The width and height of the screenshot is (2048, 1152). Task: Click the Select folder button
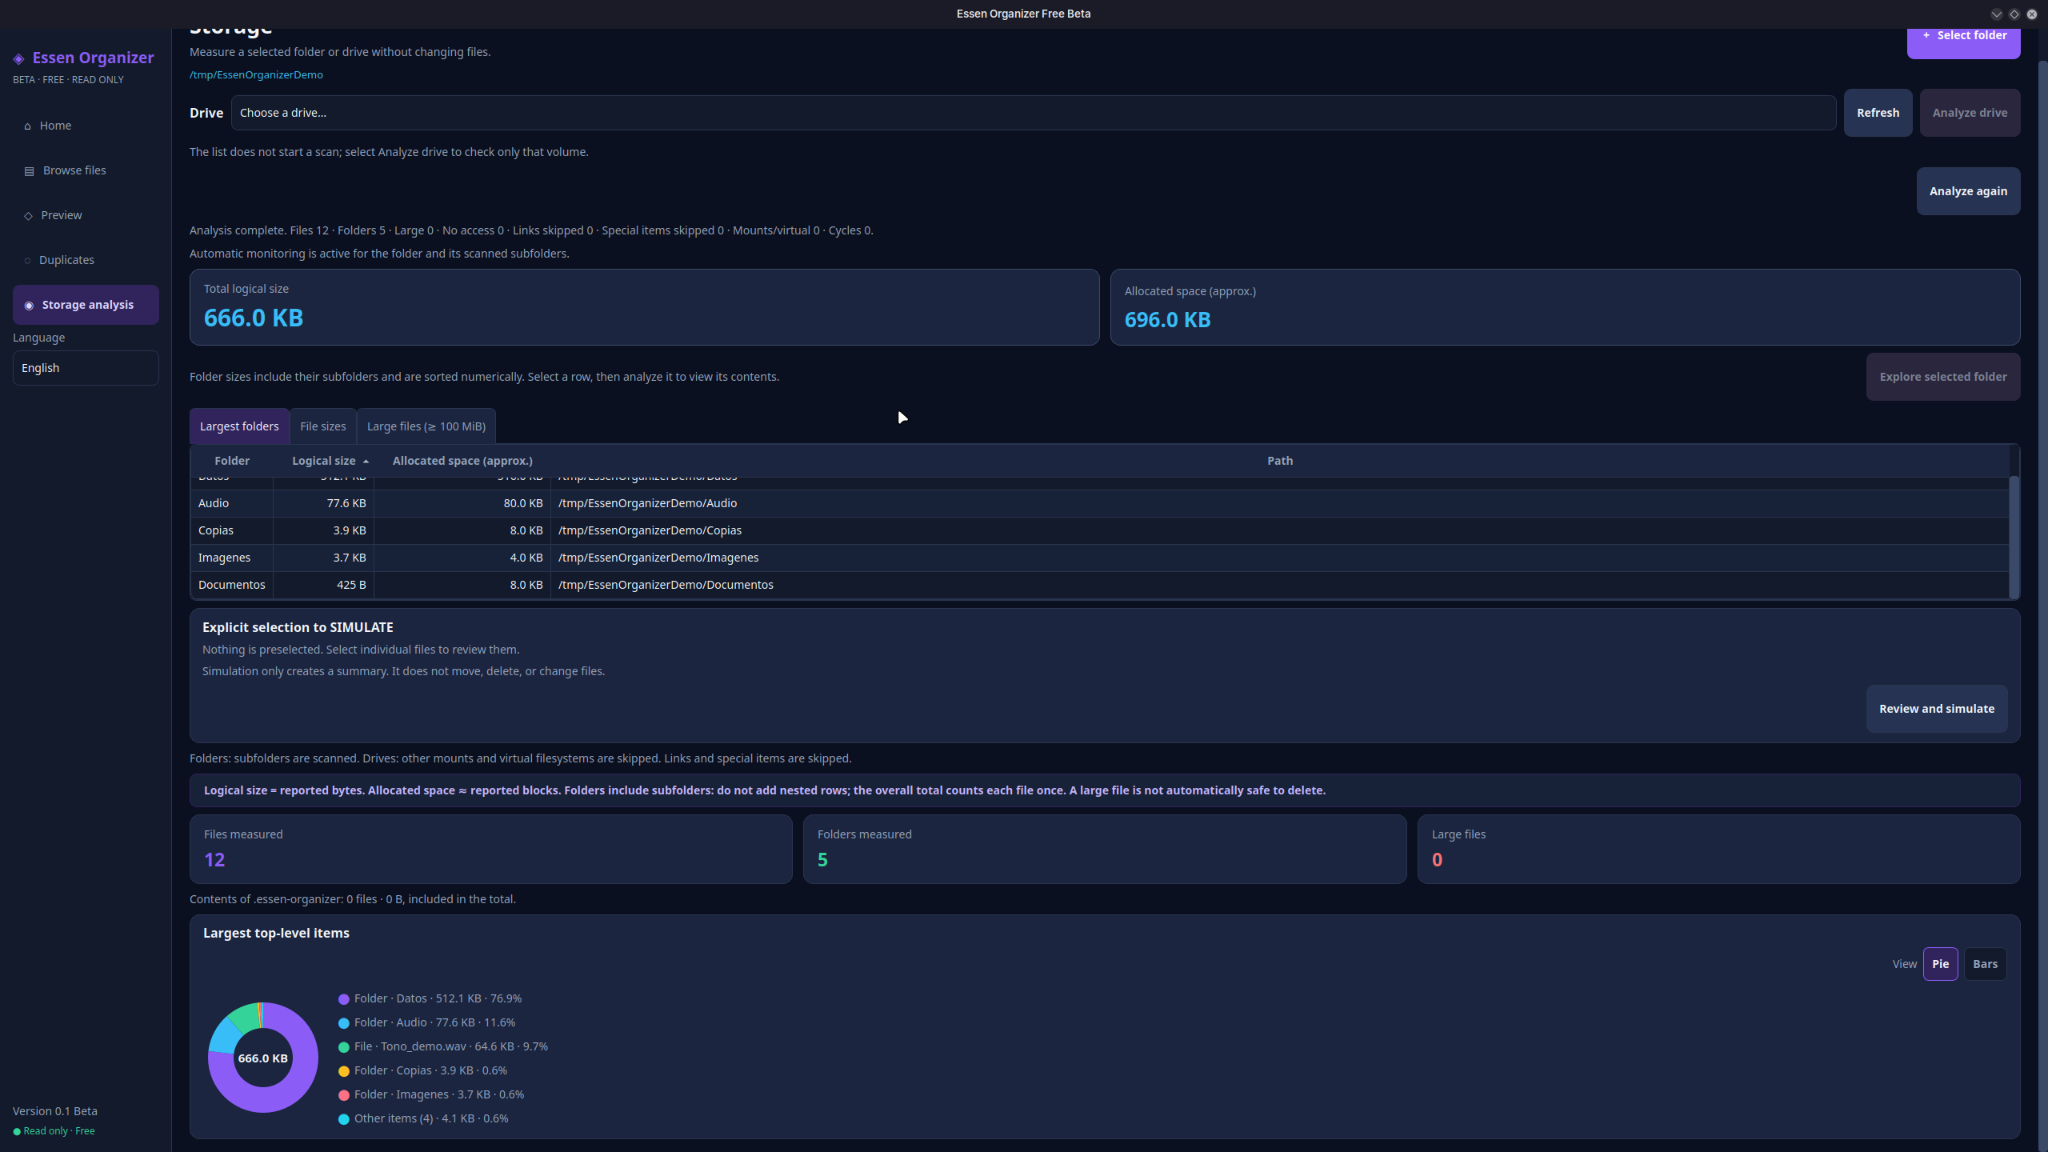point(1963,40)
